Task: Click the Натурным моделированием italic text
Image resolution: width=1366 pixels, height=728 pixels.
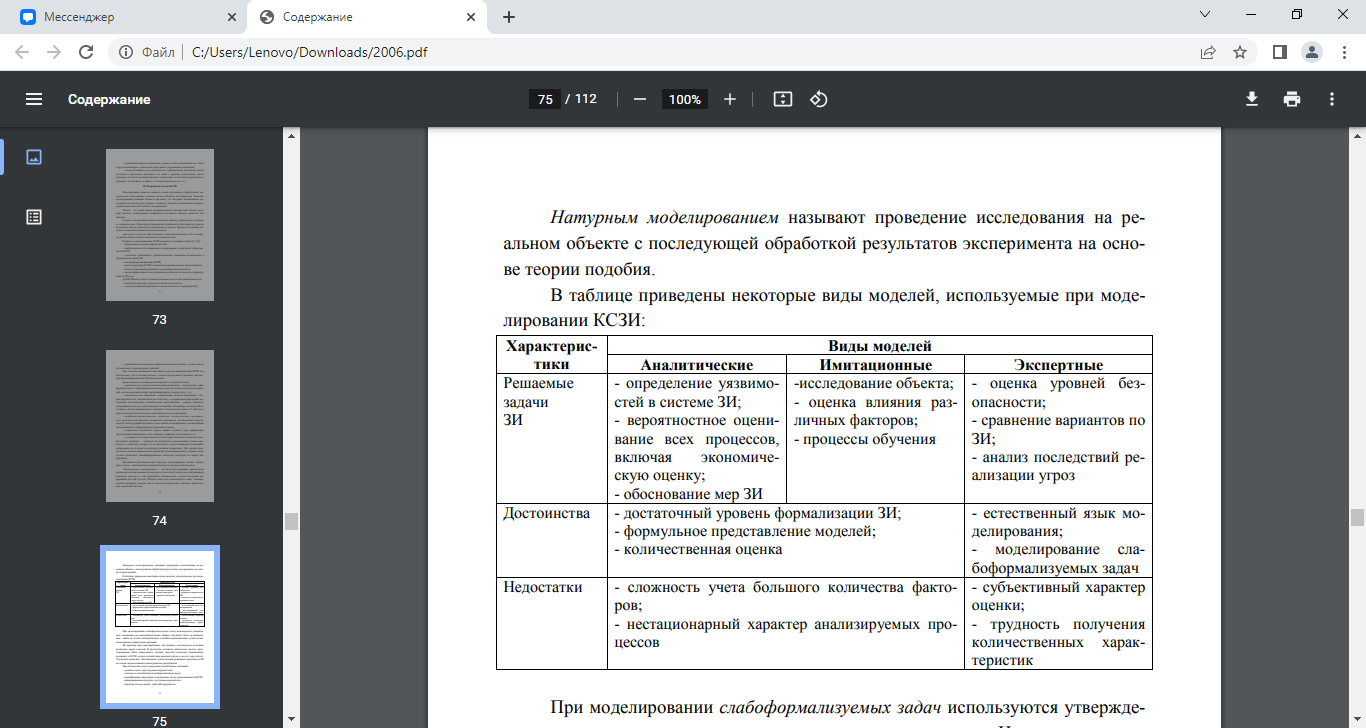Action: pyautogui.click(x=665, y=217)
